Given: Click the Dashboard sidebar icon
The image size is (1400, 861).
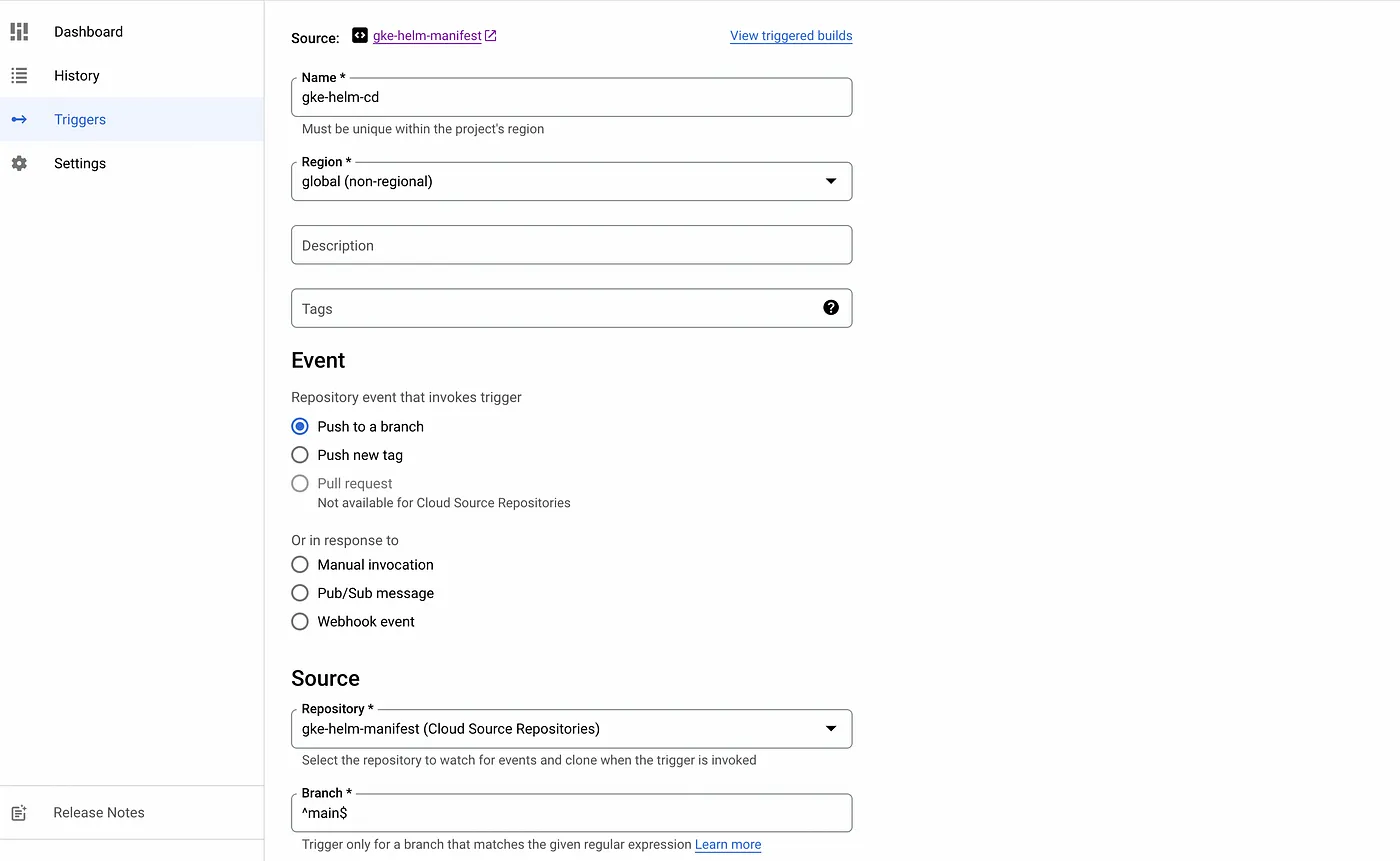Looking at the screenshot, I should pyautogui.click(x=19, y=31).
